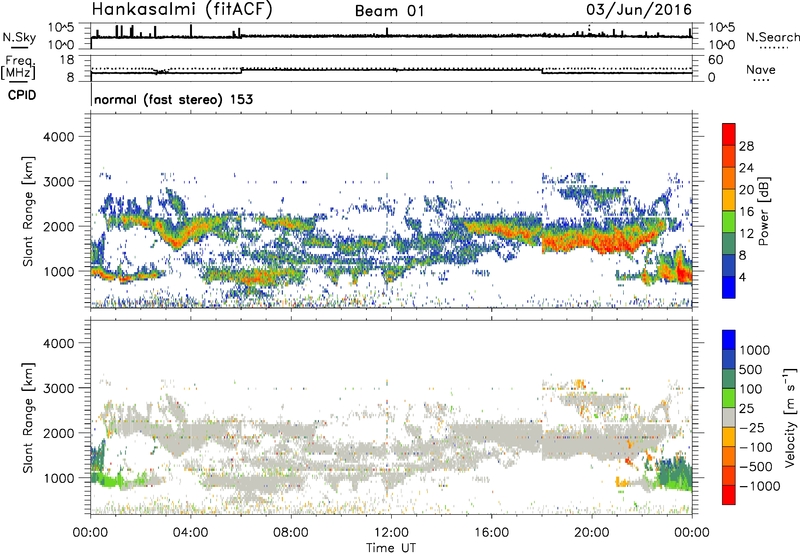Click the strong echo band near 20:00 power plot

pyautogui.click(x=602, y=238)
